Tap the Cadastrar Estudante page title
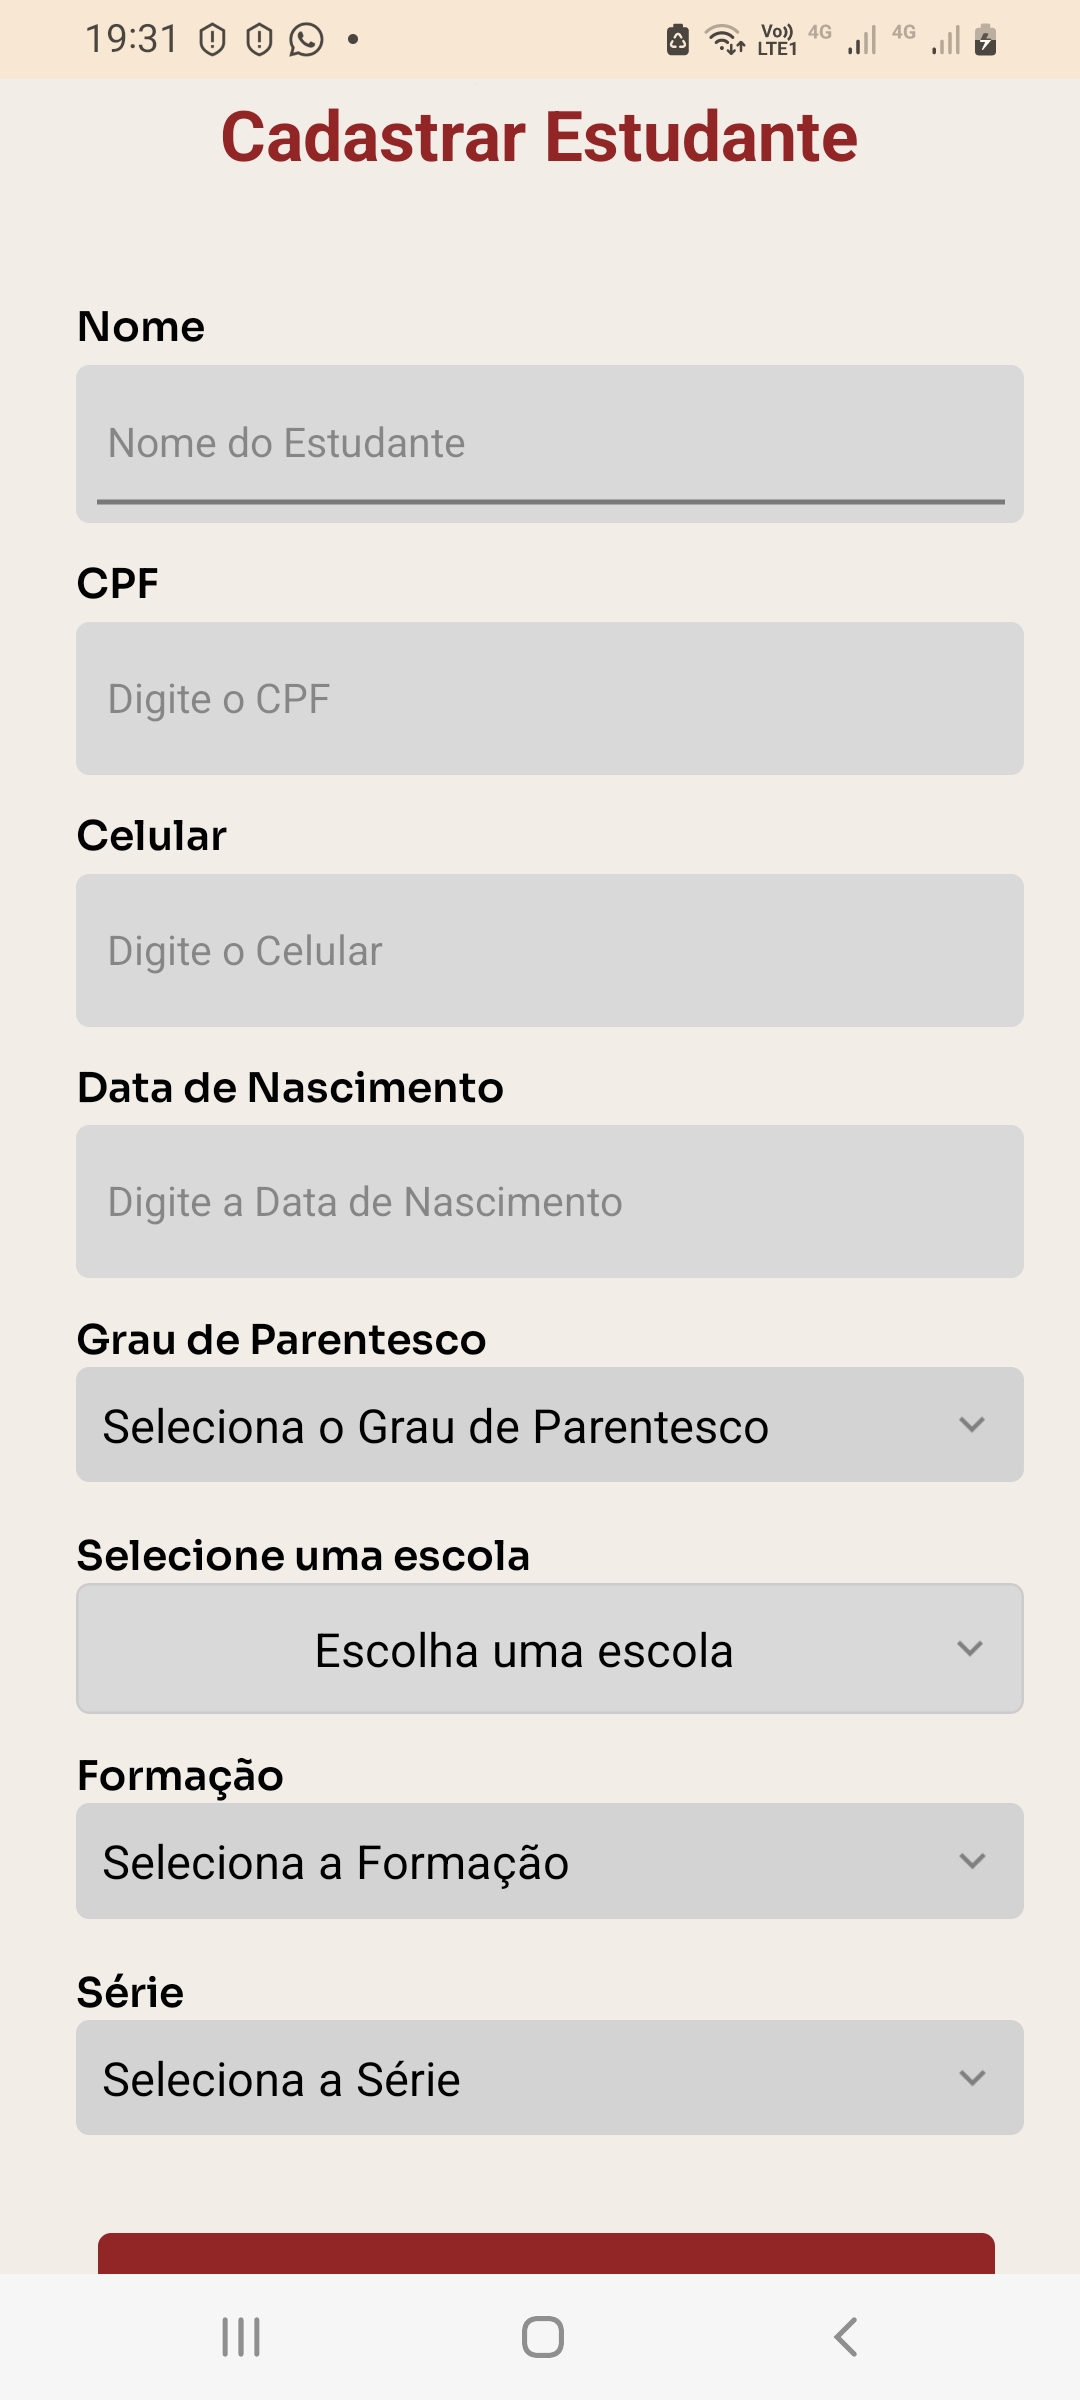 pyautogui.click(x=539, y=137)
